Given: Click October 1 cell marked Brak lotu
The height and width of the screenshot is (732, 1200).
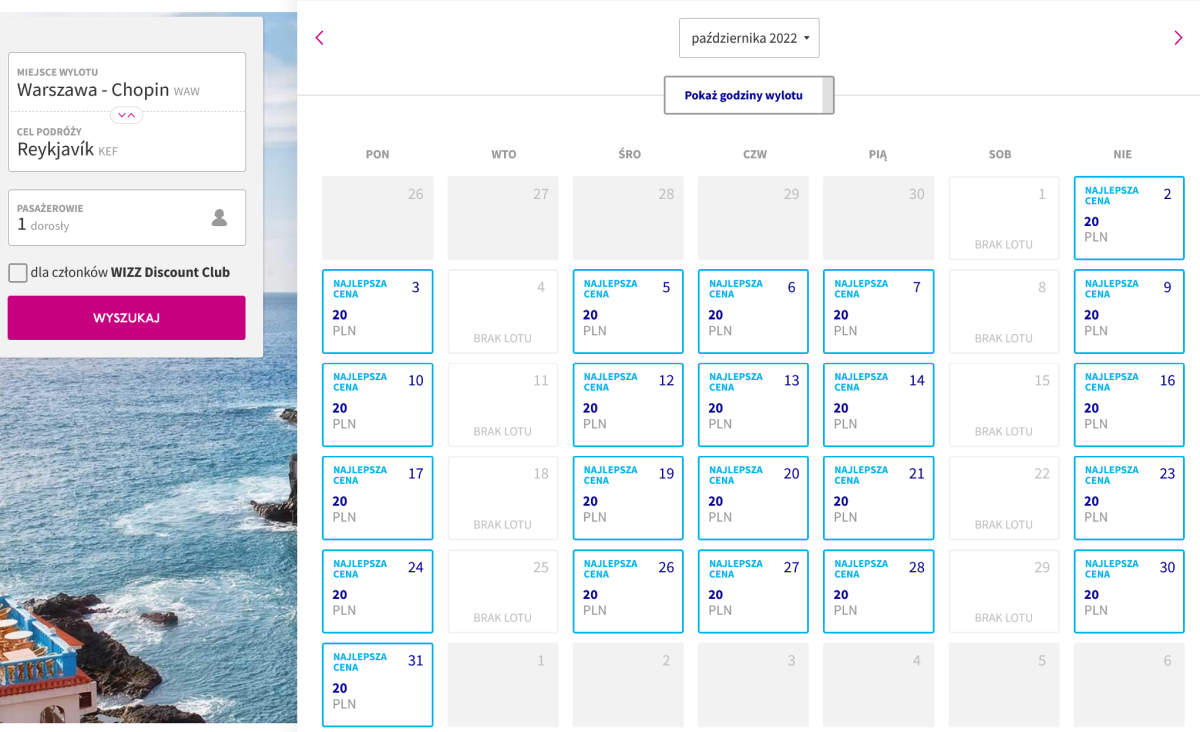Looking at the screenshot, I should pos(1004,218).
